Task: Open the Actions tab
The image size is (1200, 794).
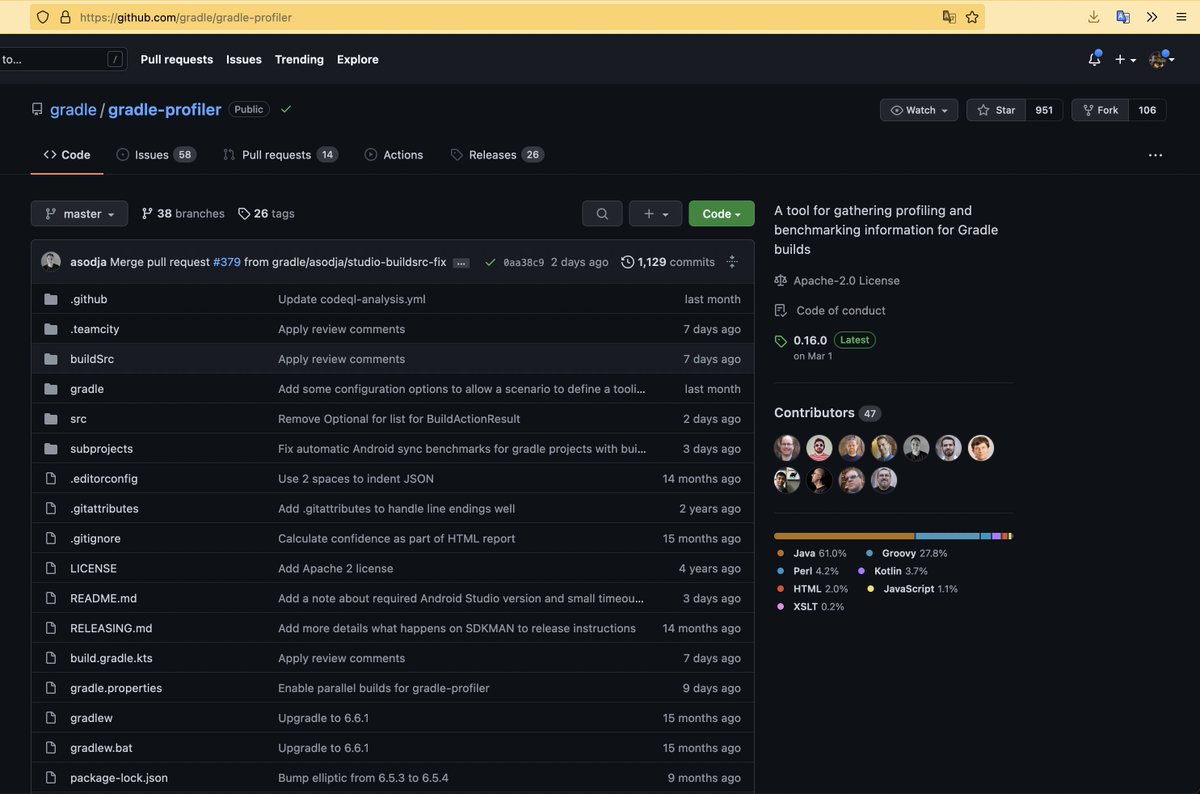Action: [x=394, y=155]
